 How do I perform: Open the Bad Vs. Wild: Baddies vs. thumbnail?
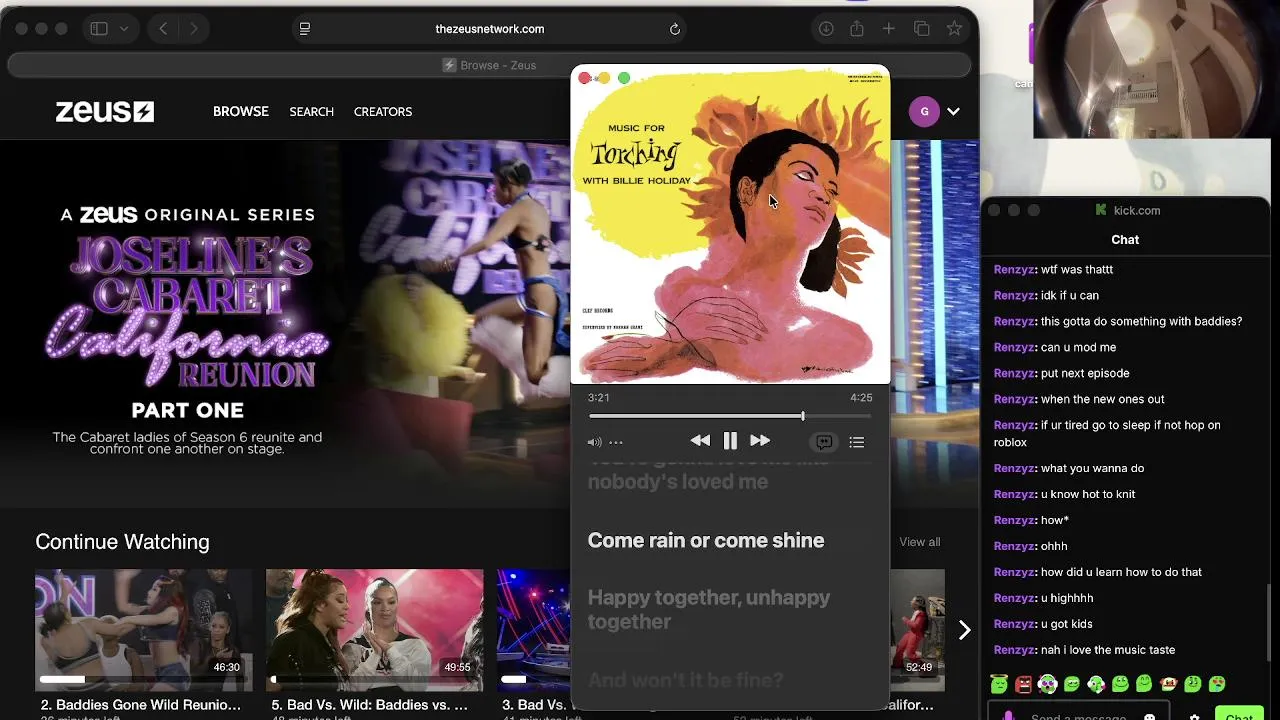click(x=374, y=630)
